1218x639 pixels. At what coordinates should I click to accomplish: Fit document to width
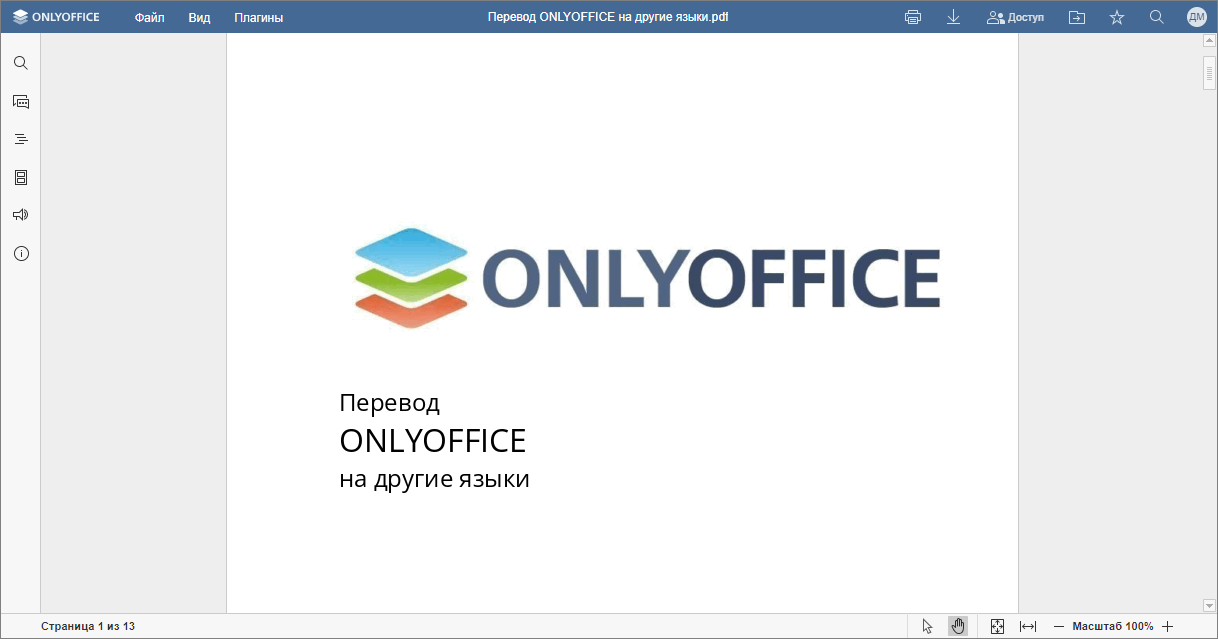(x=1028, y=626)
